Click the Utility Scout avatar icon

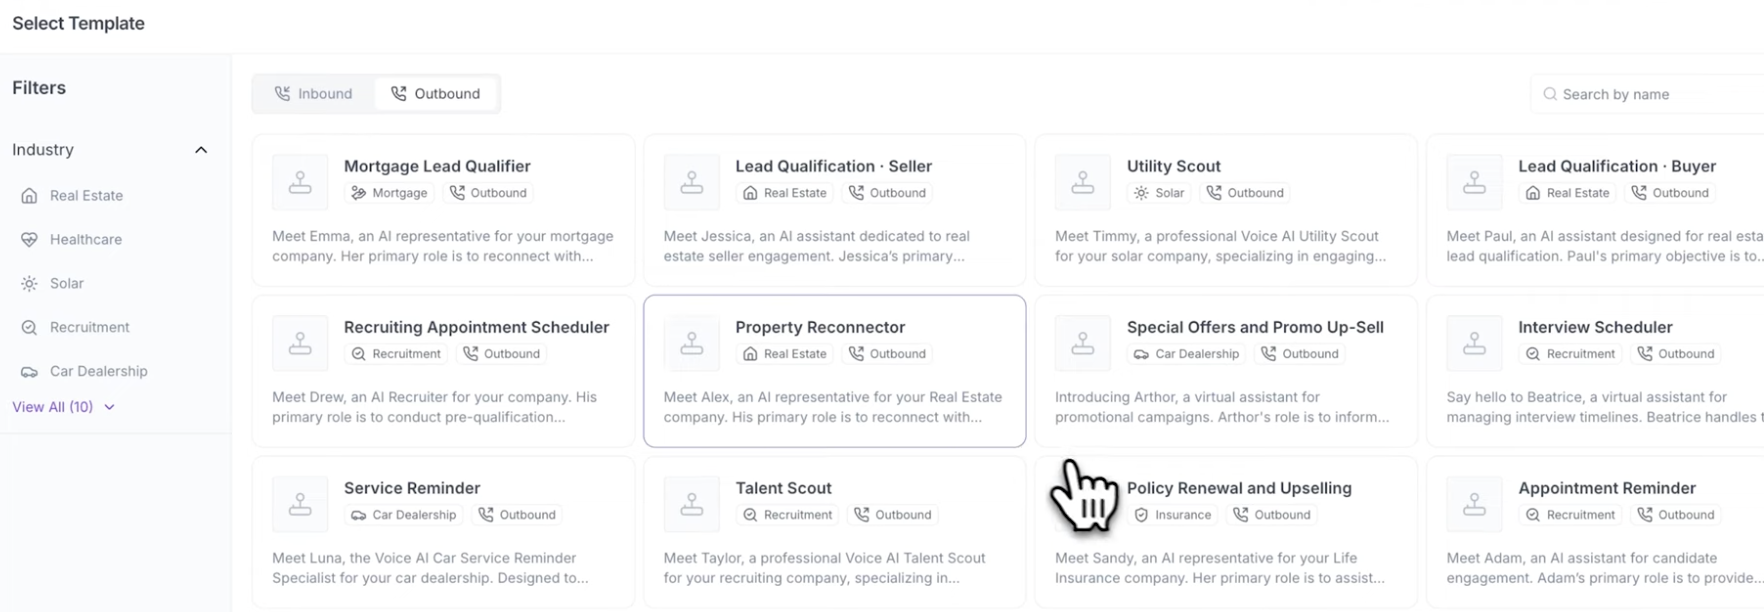[1083, 182]
